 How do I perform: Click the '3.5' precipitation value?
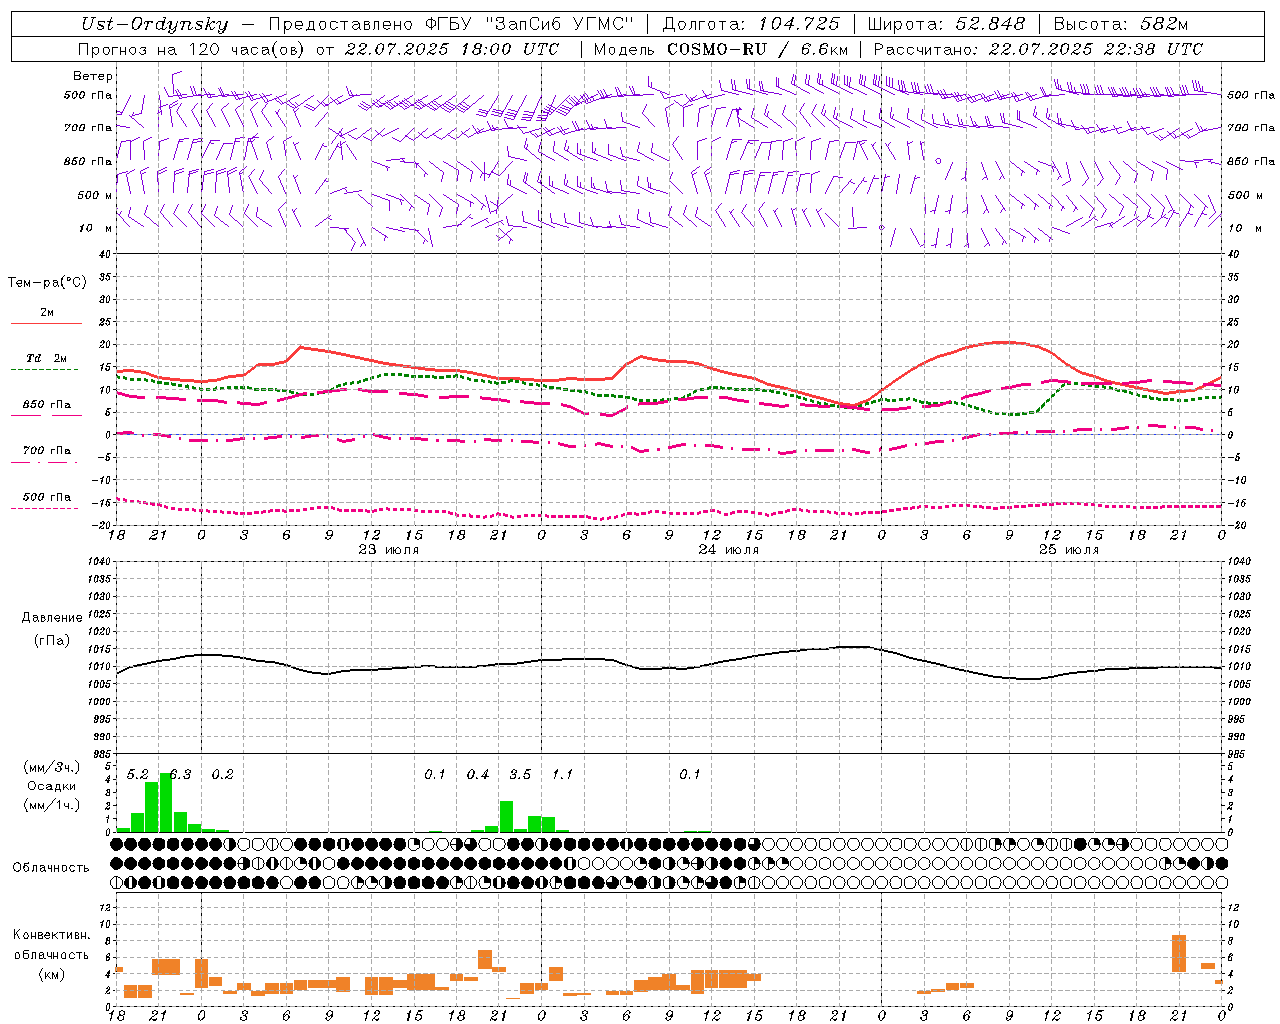[x=520, y=774]
